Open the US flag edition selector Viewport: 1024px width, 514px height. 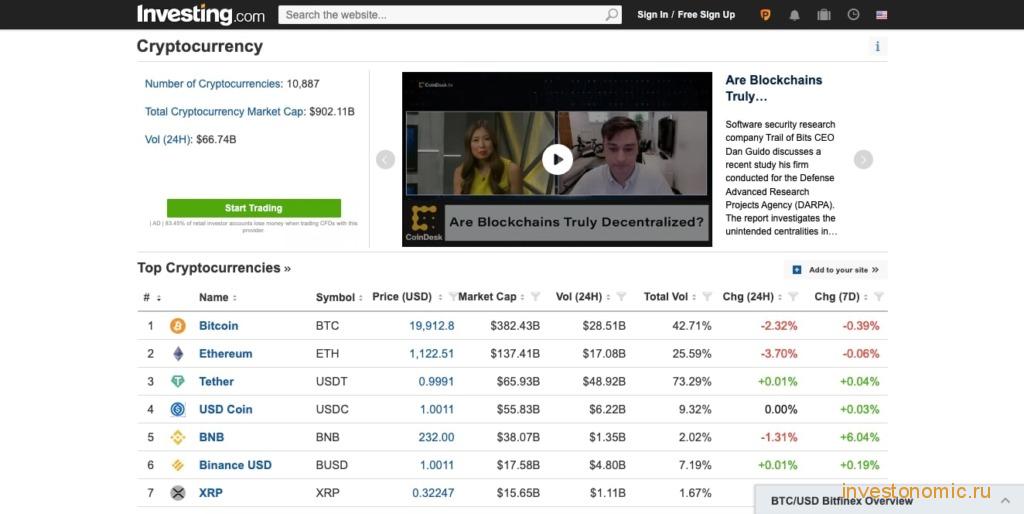[x=882, y=15]
